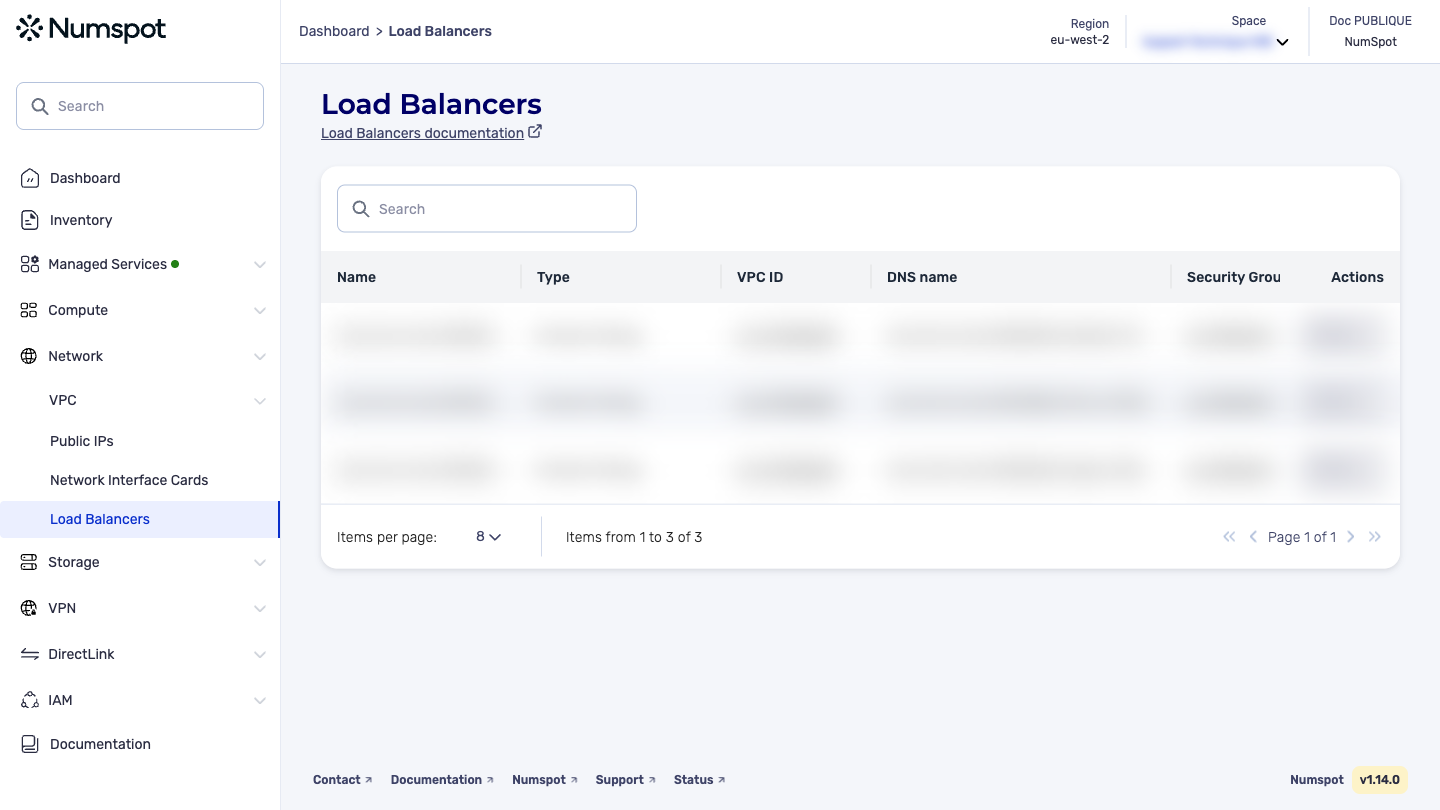The image size is (1440, 810).
Task: Open the Status footer link
Action: [700, 780]
